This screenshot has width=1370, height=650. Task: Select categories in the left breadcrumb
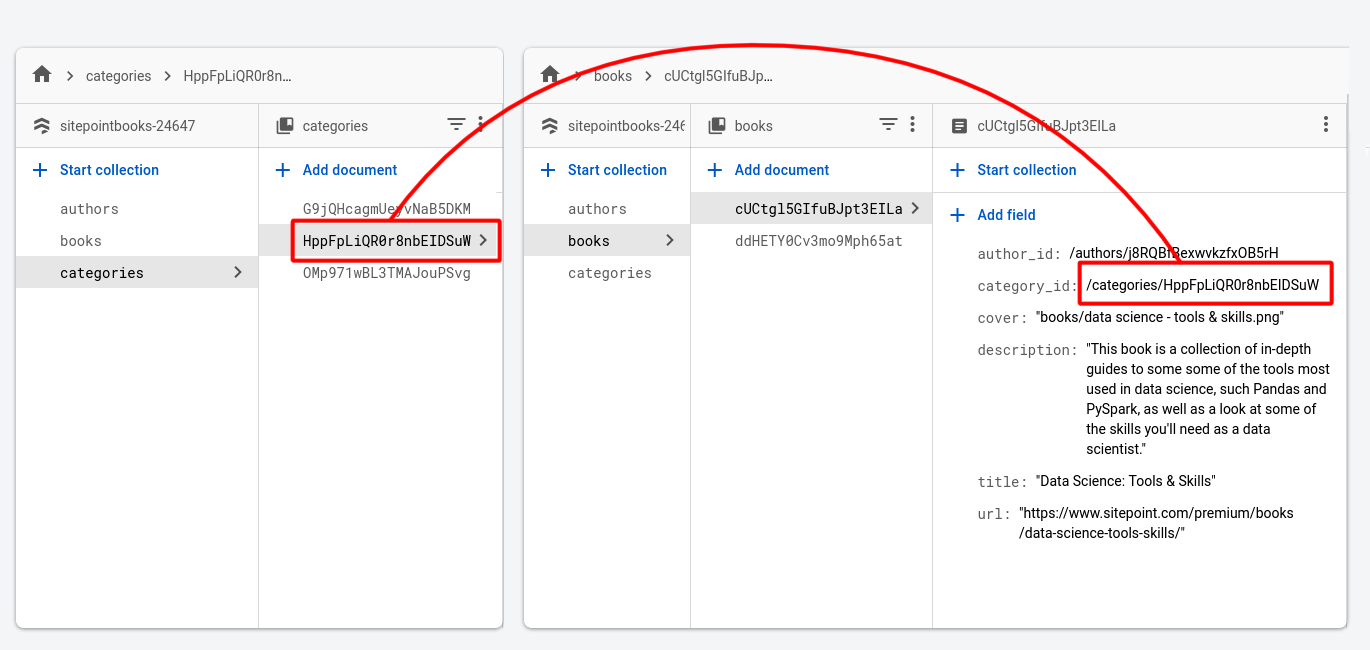(x=118, y=76)
